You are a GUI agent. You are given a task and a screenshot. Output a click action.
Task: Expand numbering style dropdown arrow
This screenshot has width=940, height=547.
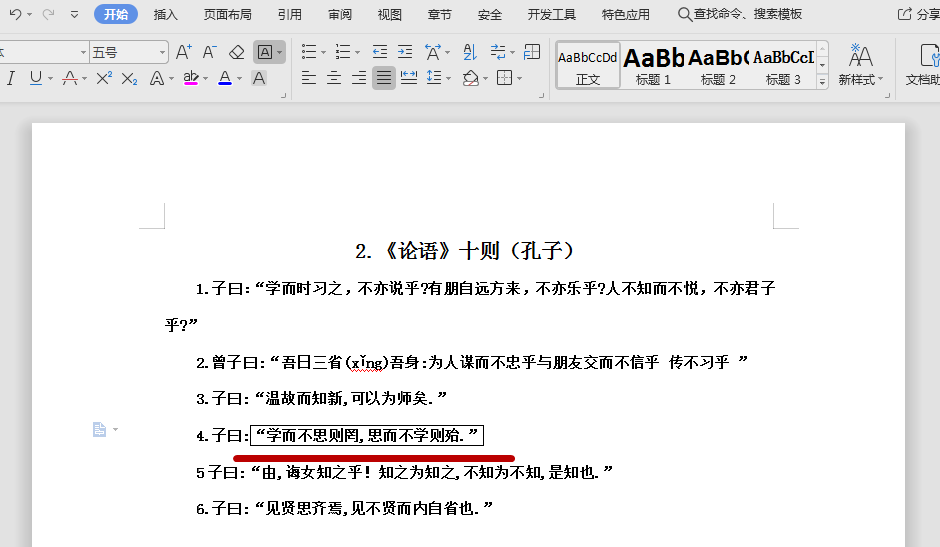[357, 53]
